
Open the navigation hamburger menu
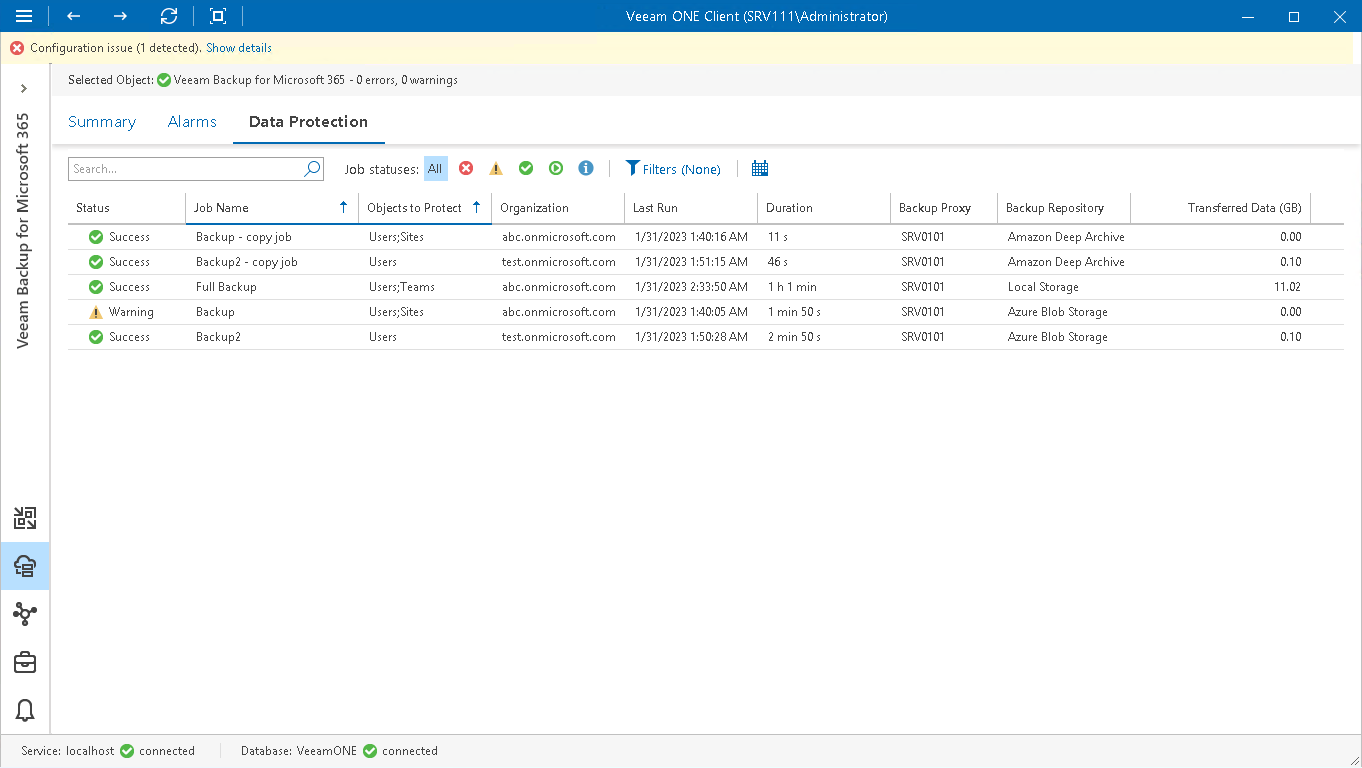click(x=24, y=16)
